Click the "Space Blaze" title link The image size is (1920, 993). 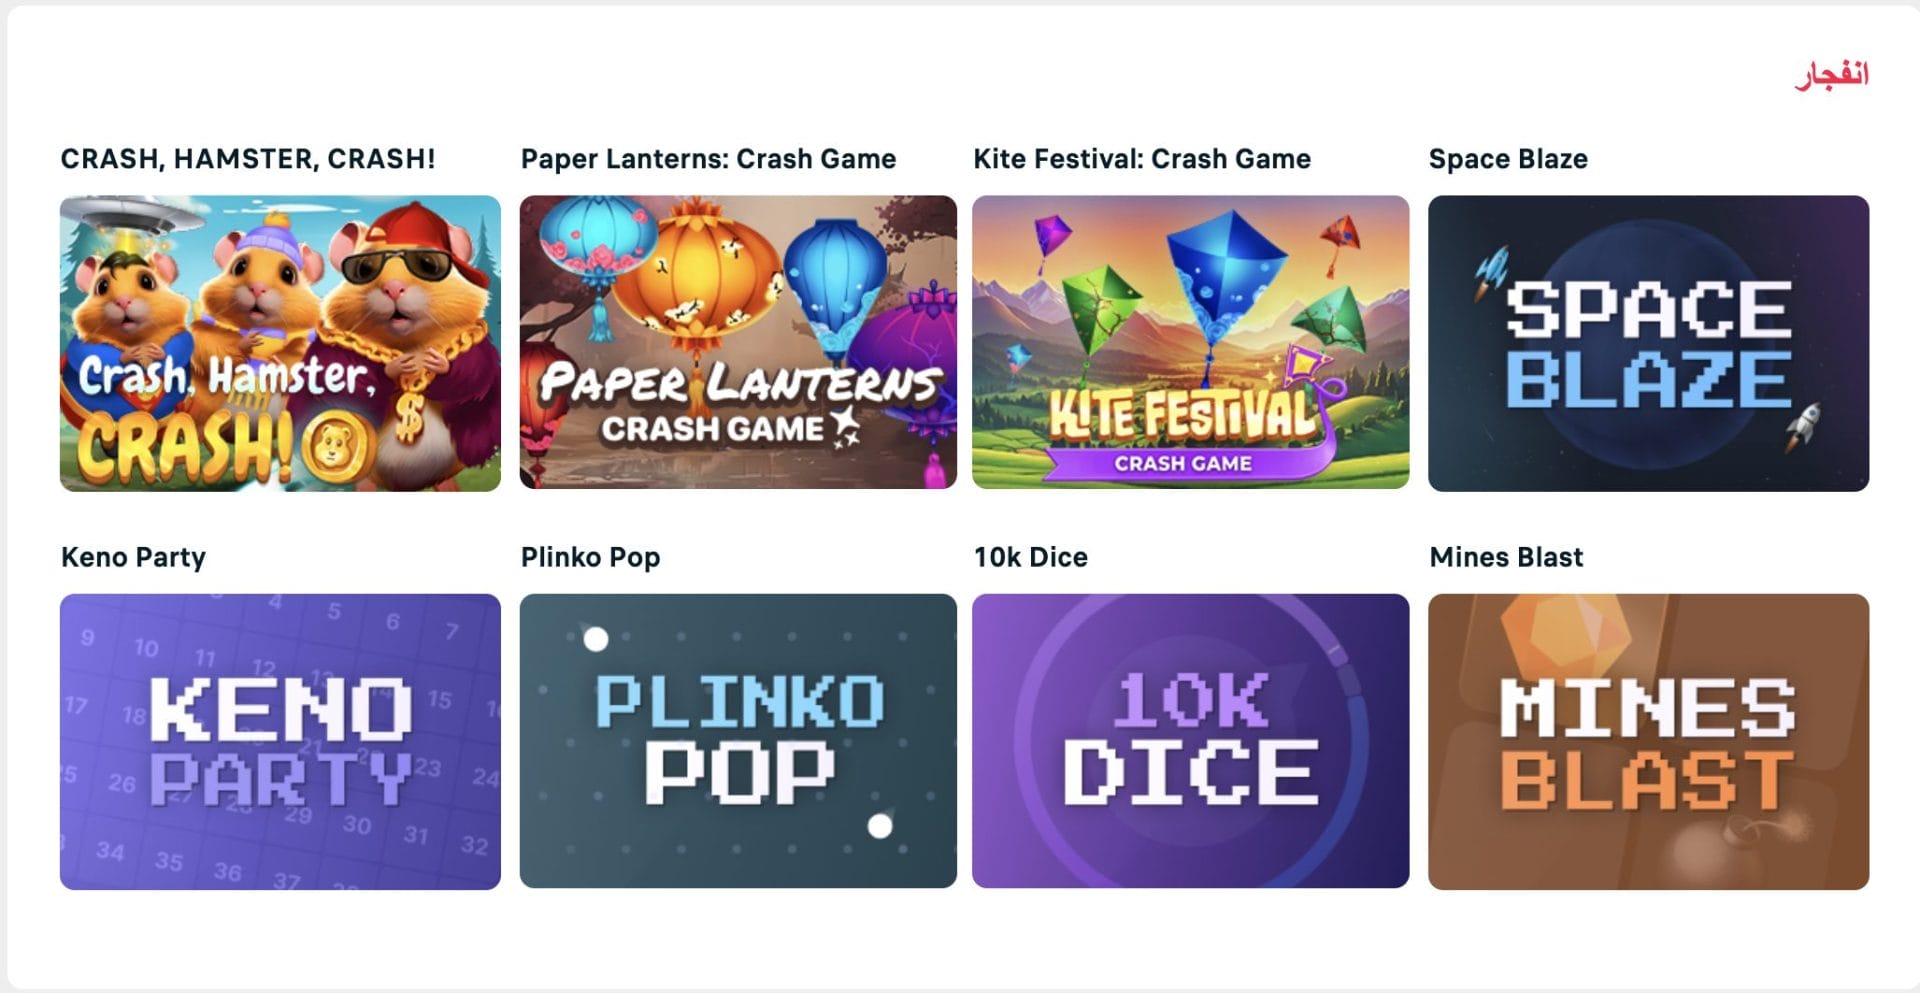(1508, 159)
